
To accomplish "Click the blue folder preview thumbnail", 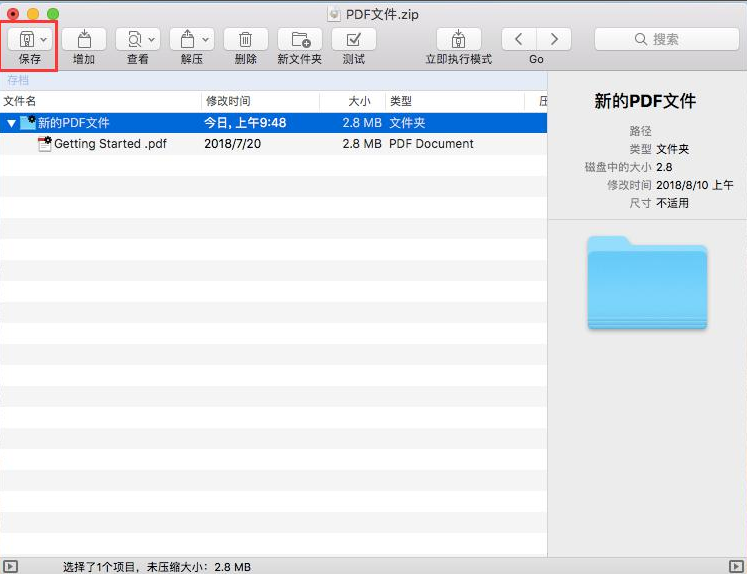I will coord(647,282).
